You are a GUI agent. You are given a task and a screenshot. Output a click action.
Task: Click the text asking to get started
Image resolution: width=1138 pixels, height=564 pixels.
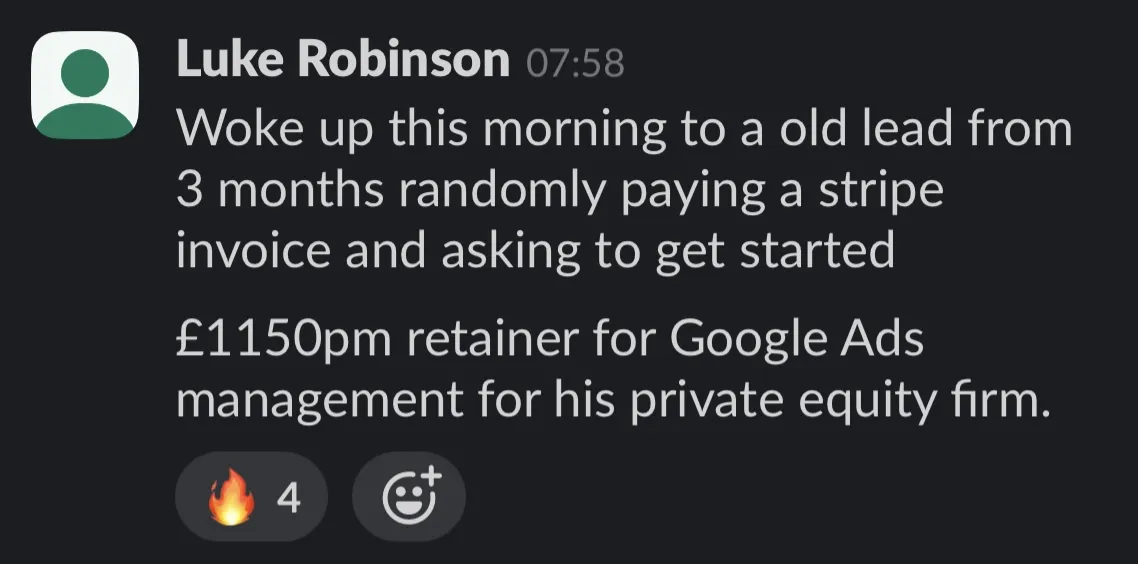(667, 251)
